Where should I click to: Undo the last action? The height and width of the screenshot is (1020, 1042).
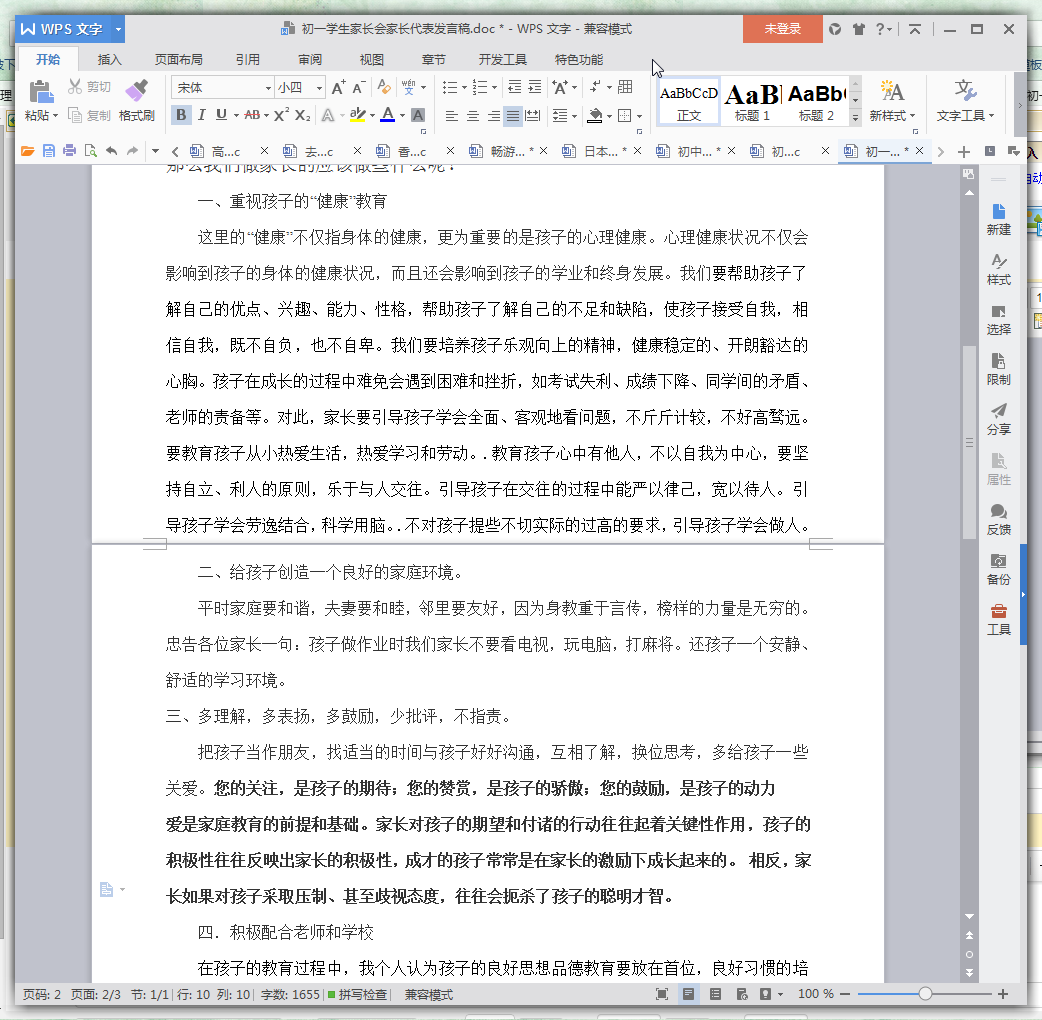(112, 151)
